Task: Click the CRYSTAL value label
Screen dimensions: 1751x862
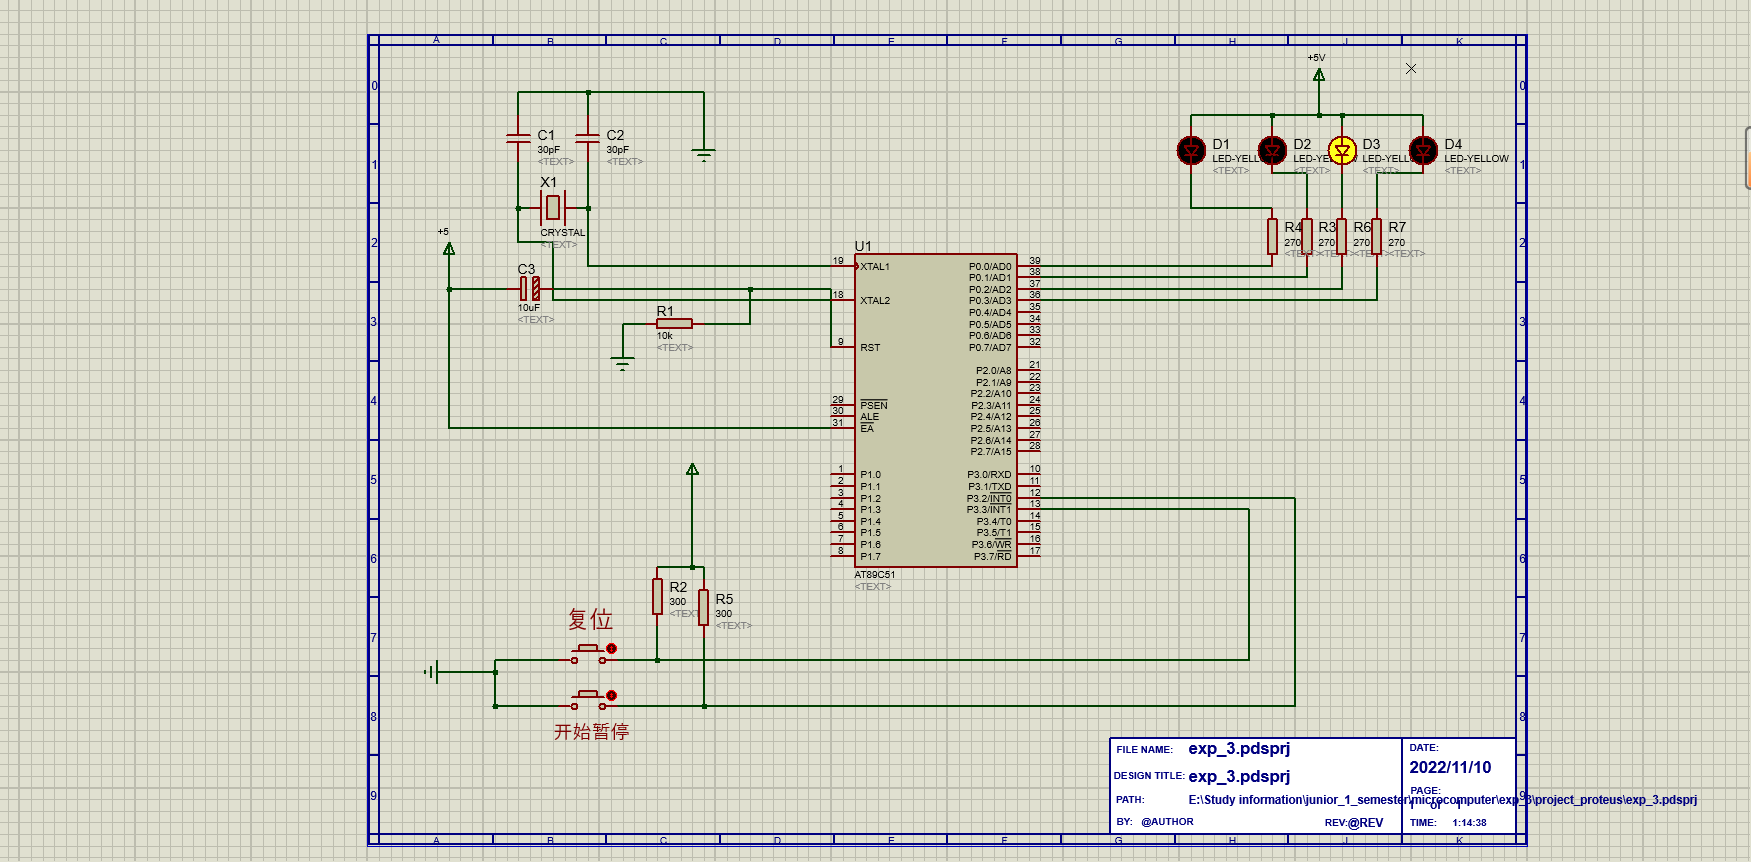Action: pyautogui.click(x=563, y=233)
